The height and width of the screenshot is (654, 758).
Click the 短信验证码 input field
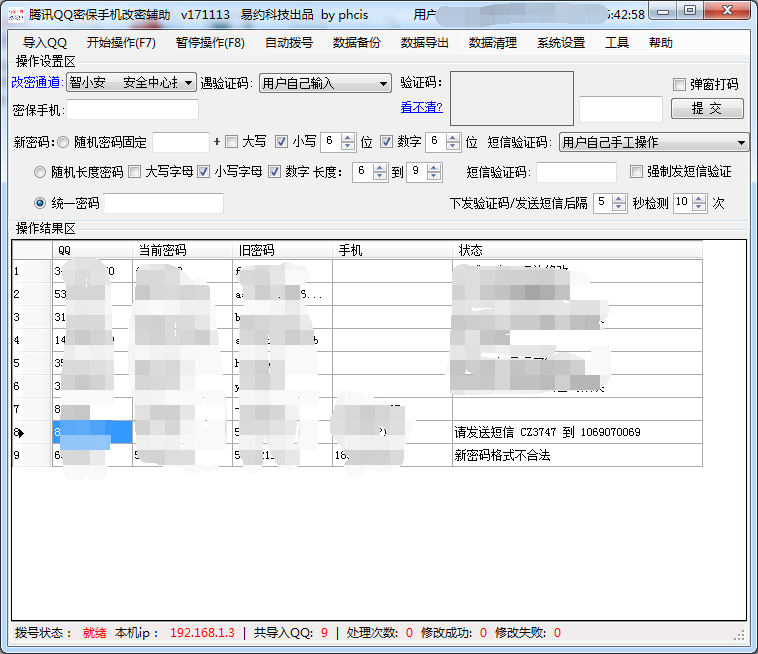tap(576, 172)
